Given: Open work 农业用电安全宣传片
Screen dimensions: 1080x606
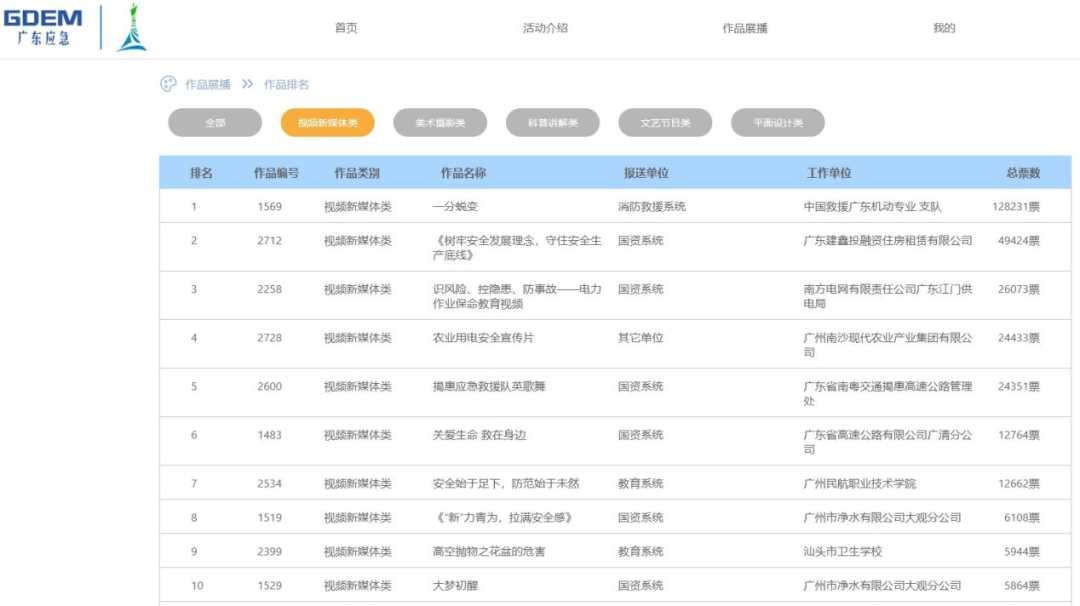Looking at the screenshot, I should pos(483,337).
